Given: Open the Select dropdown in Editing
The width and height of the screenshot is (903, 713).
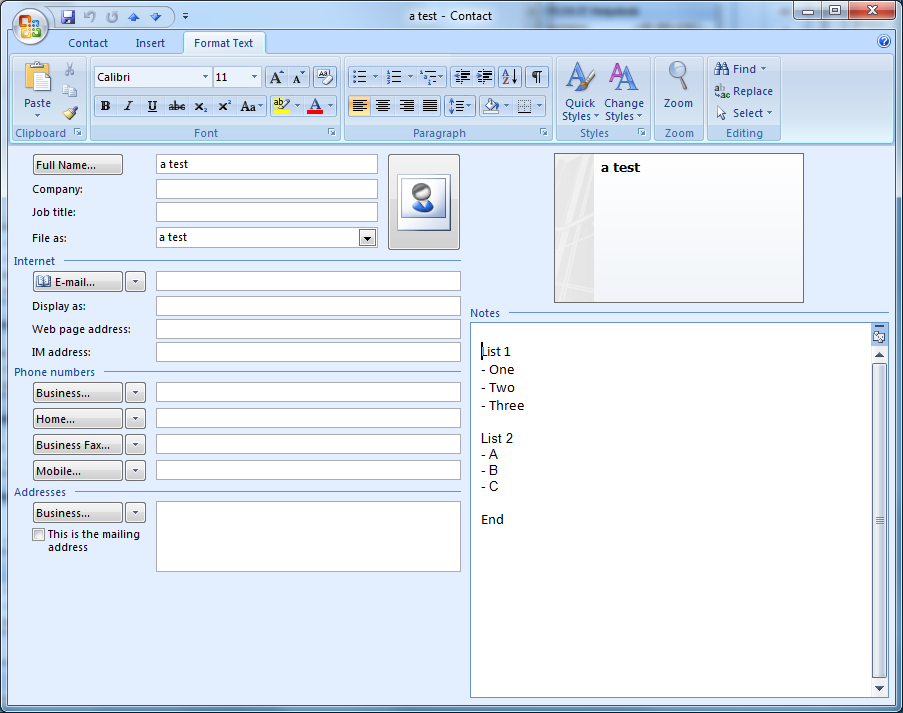Looking at the screenshot, I should tap(744, 113).
